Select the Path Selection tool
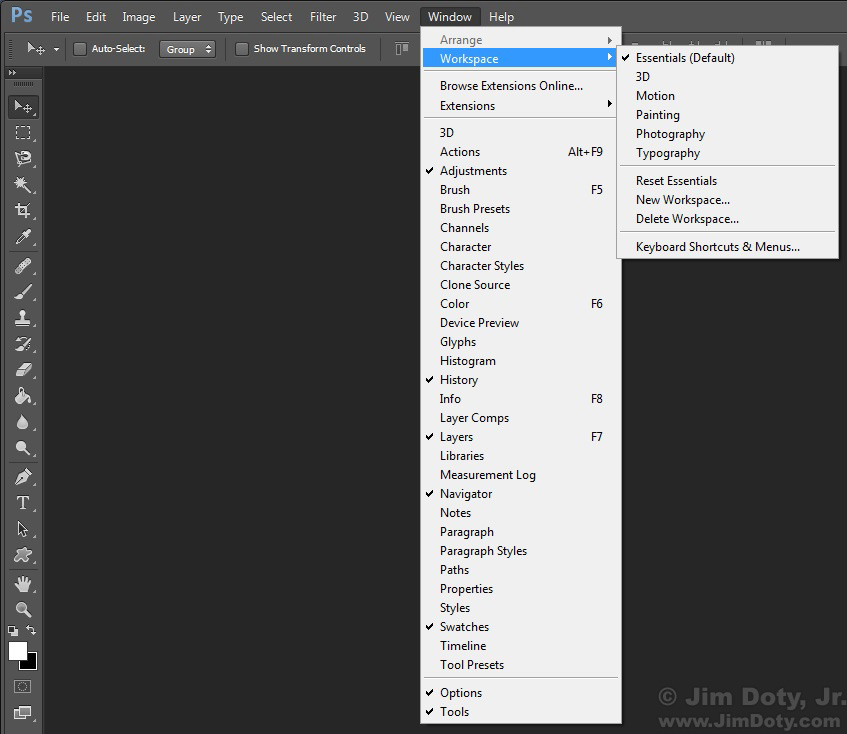Image resolution: width=847 pixels, height=734 pixels. (23, 529)
